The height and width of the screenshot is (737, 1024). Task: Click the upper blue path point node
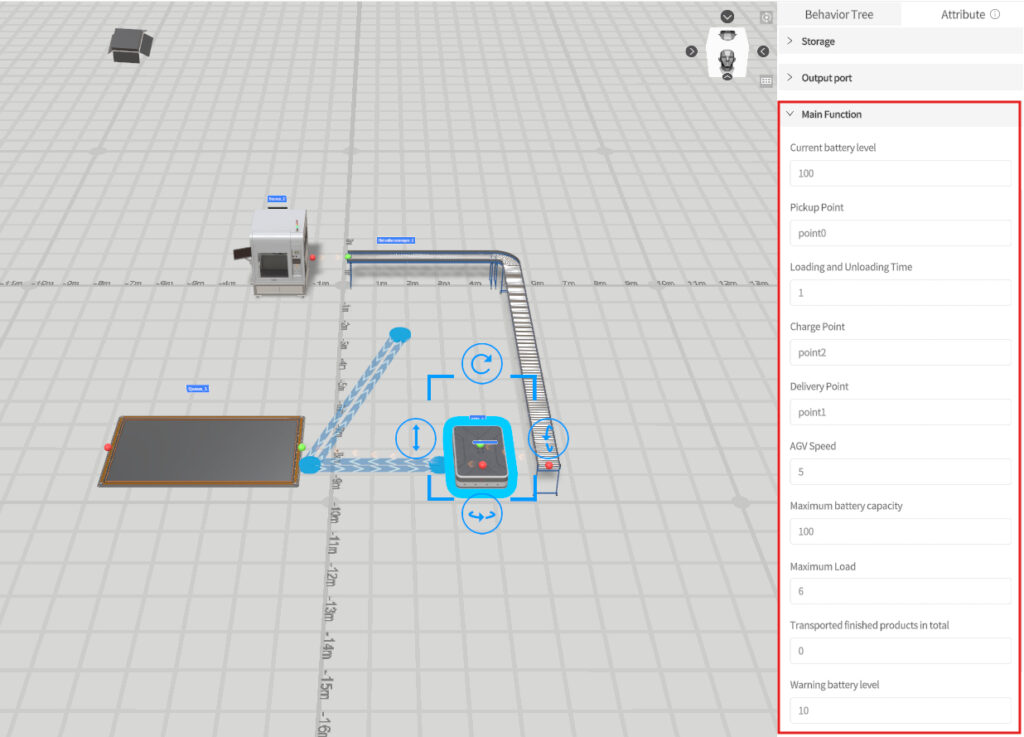coord(400,335)
